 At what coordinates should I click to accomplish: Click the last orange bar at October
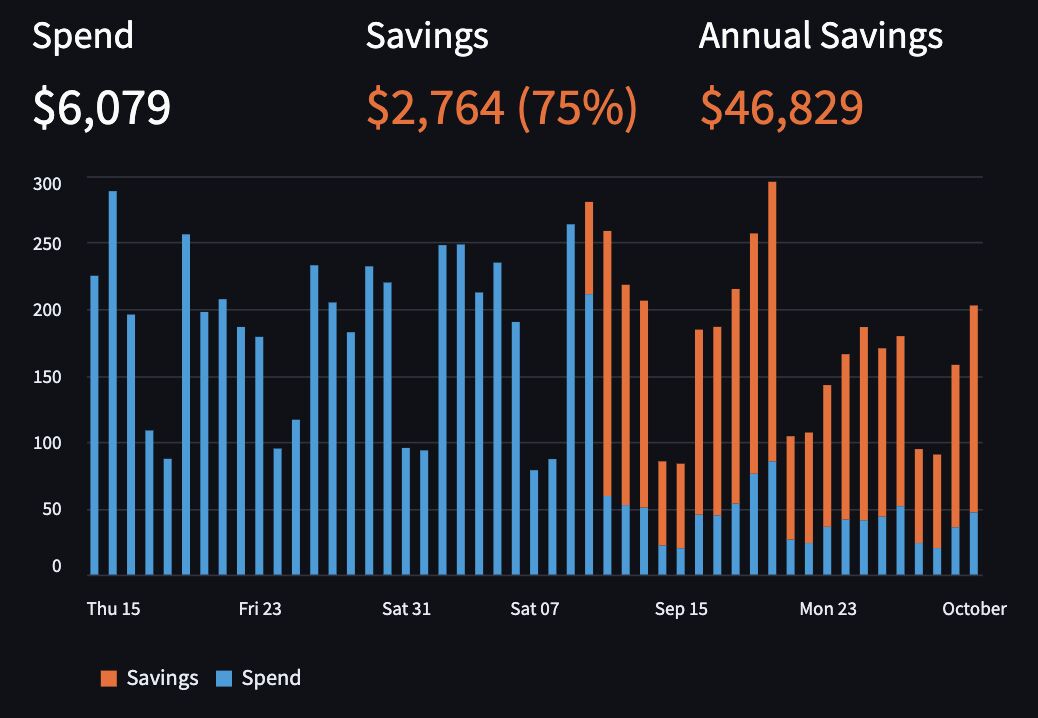(974, 409)
